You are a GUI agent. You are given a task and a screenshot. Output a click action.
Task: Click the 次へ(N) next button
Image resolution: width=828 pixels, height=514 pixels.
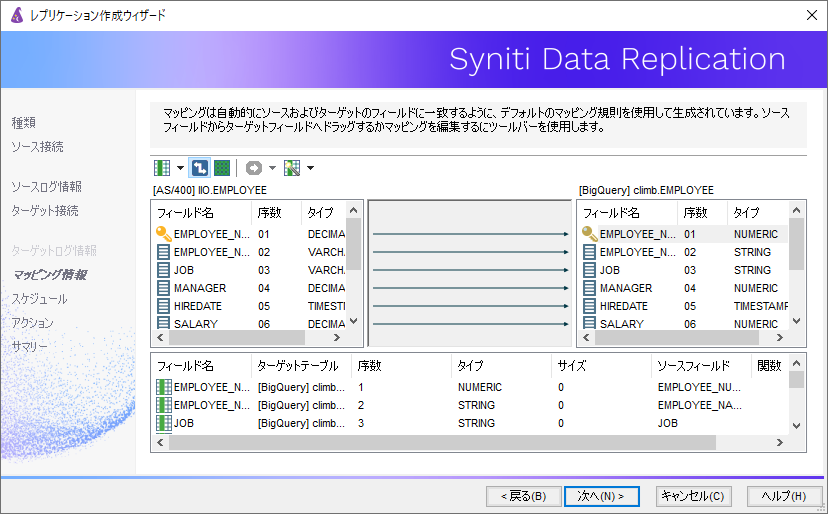pyautogui.click(x=601, y=496)
